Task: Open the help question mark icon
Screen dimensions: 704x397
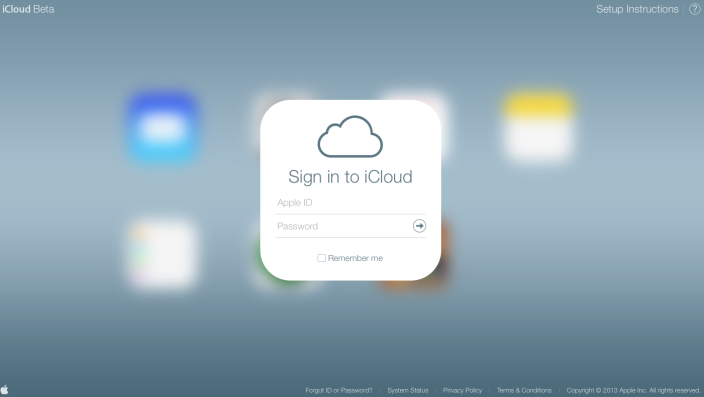Action: click(x=695, y=9)
